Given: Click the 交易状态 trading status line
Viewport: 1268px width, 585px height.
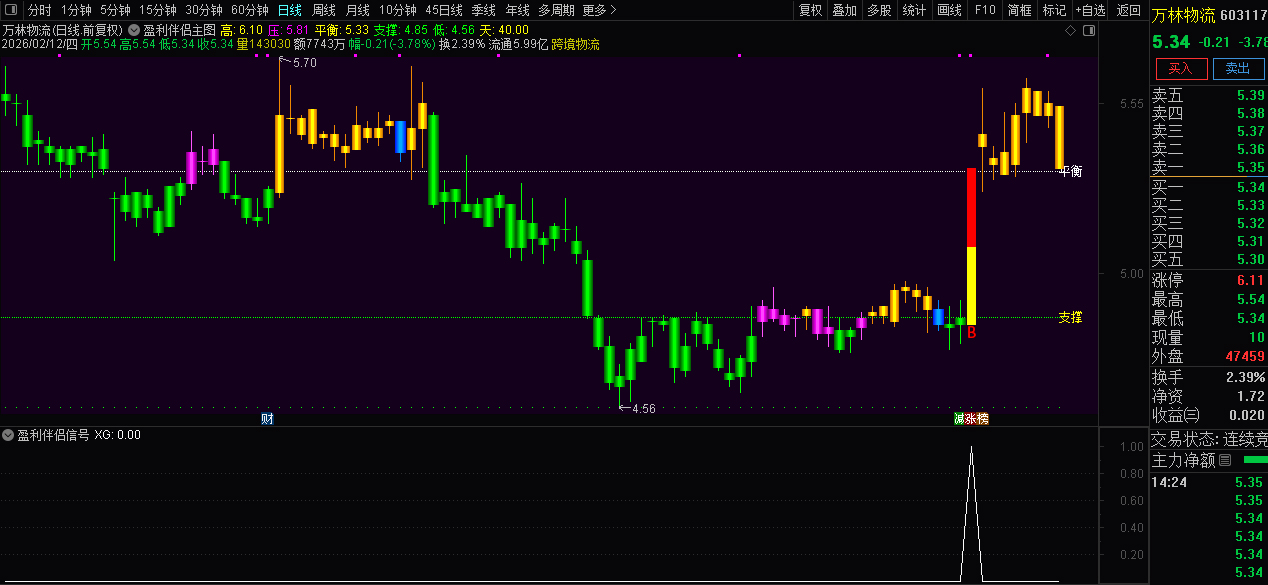Looking at the screenshot, I should pyautogui.click(x=1208, y=439).
